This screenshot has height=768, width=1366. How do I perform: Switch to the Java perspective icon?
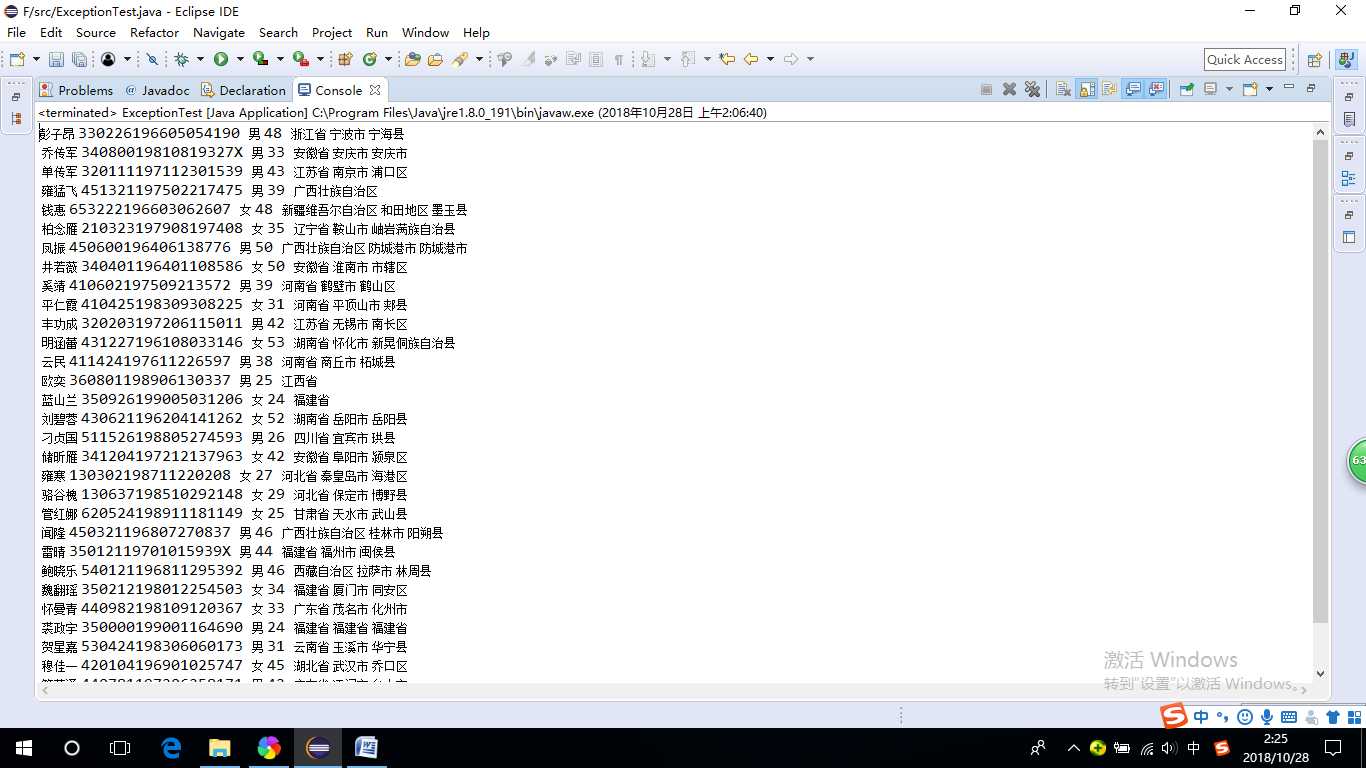point(1346,60)
